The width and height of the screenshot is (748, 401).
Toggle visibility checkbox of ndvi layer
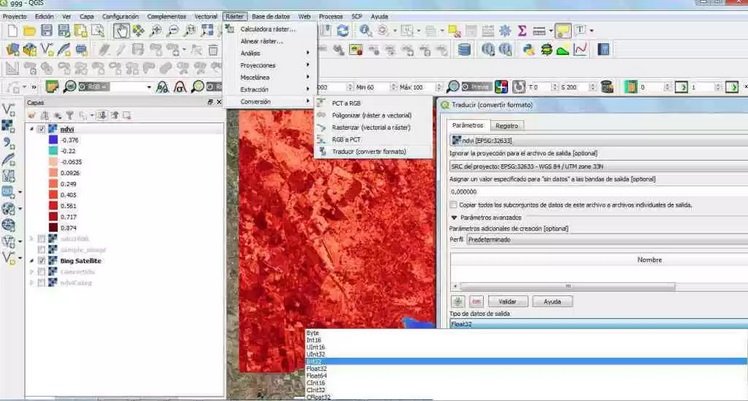[x=41, y=129]
